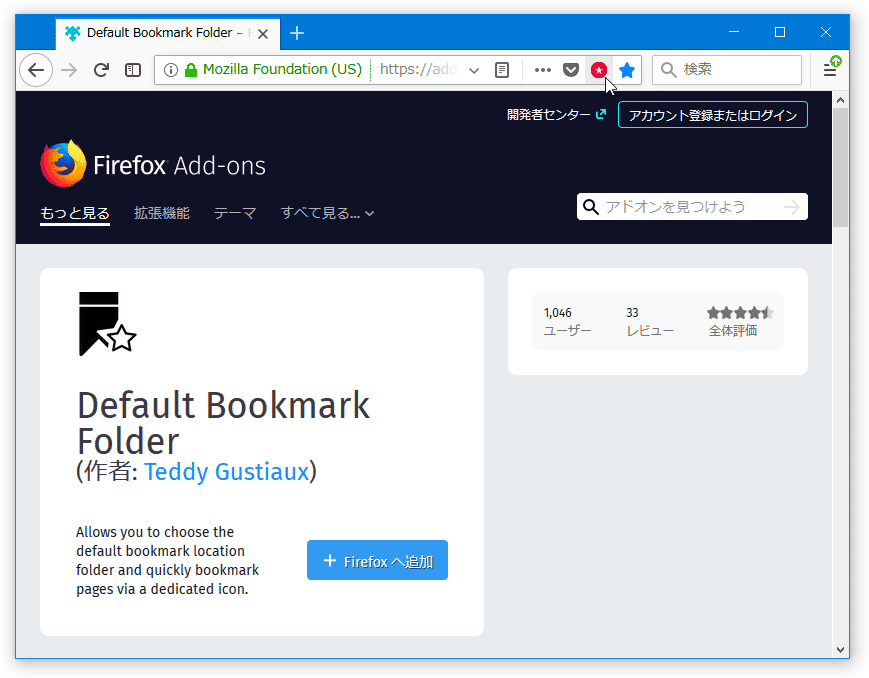Click the red star Default Bookmark Folder icon

click(599, 70)
